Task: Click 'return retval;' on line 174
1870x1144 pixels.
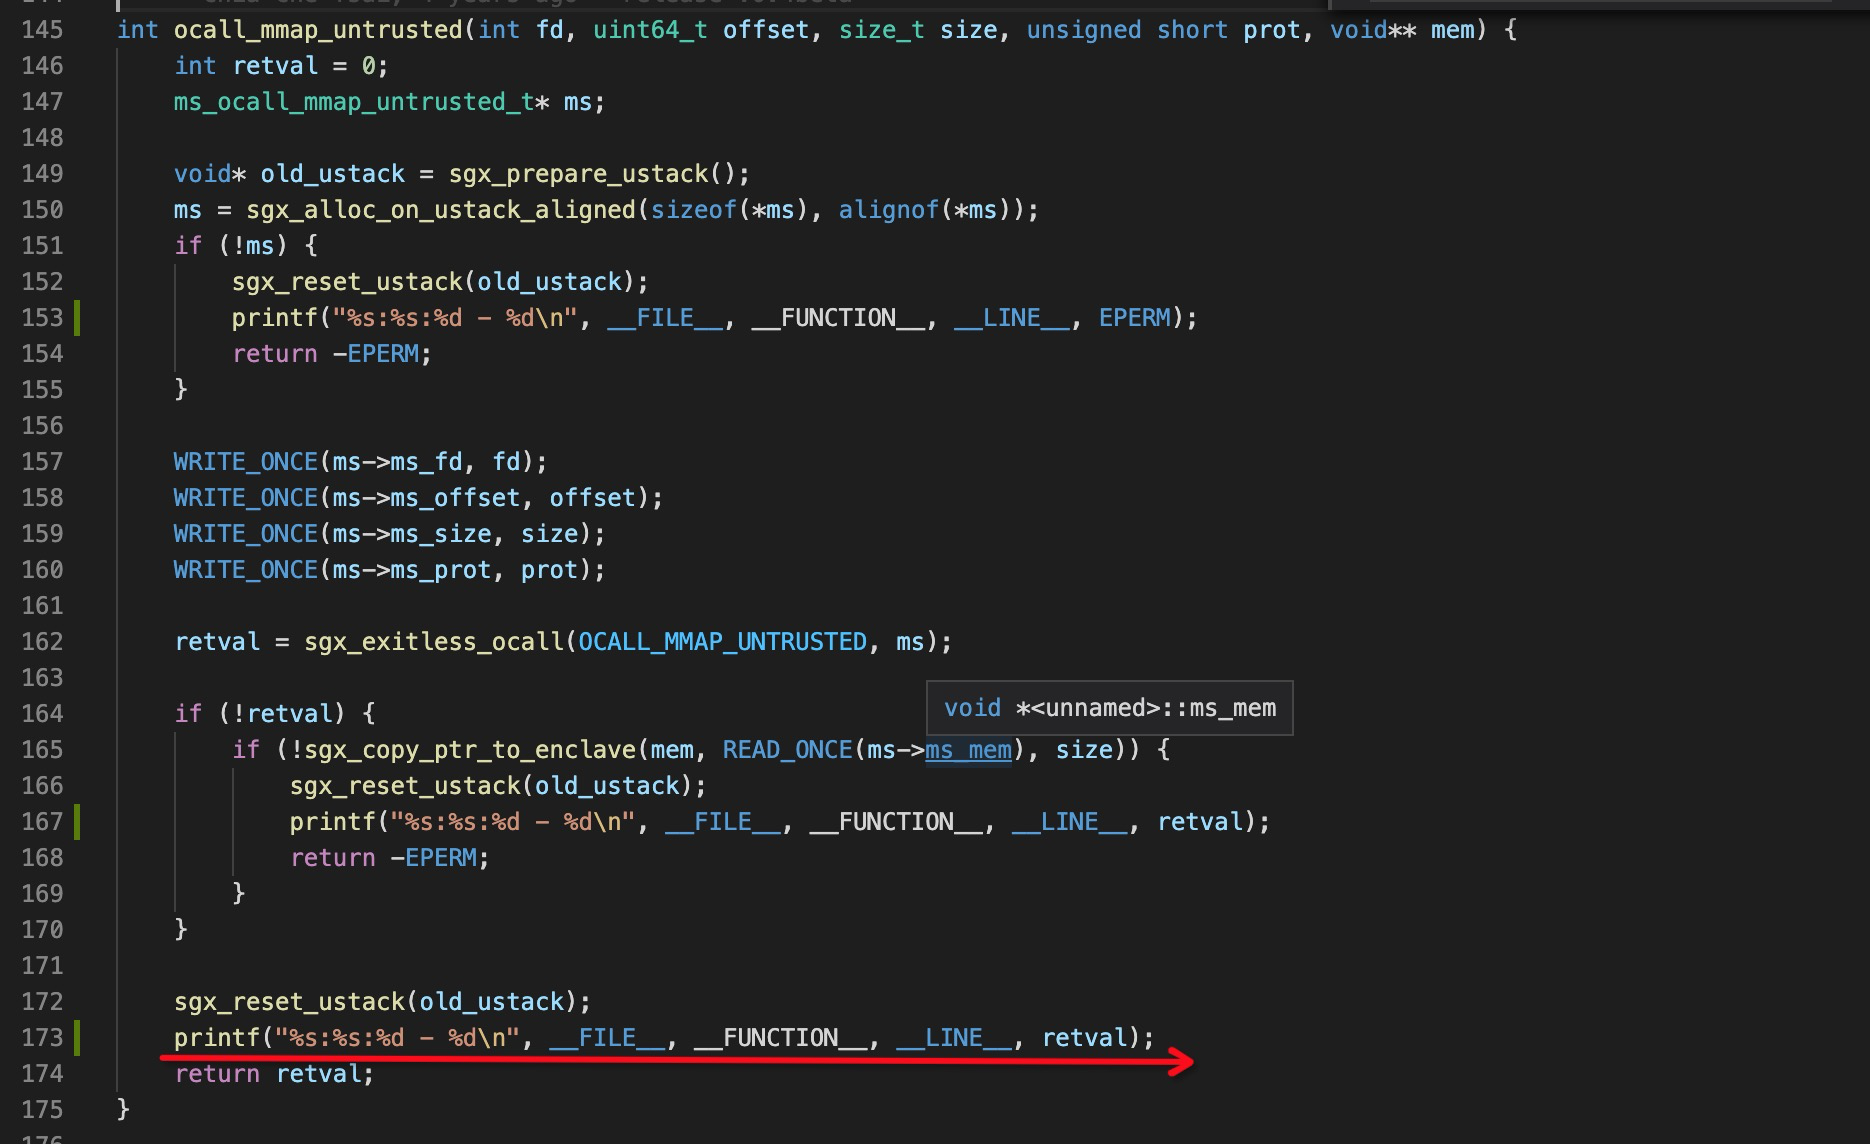Action: (x=275, y=1074)
